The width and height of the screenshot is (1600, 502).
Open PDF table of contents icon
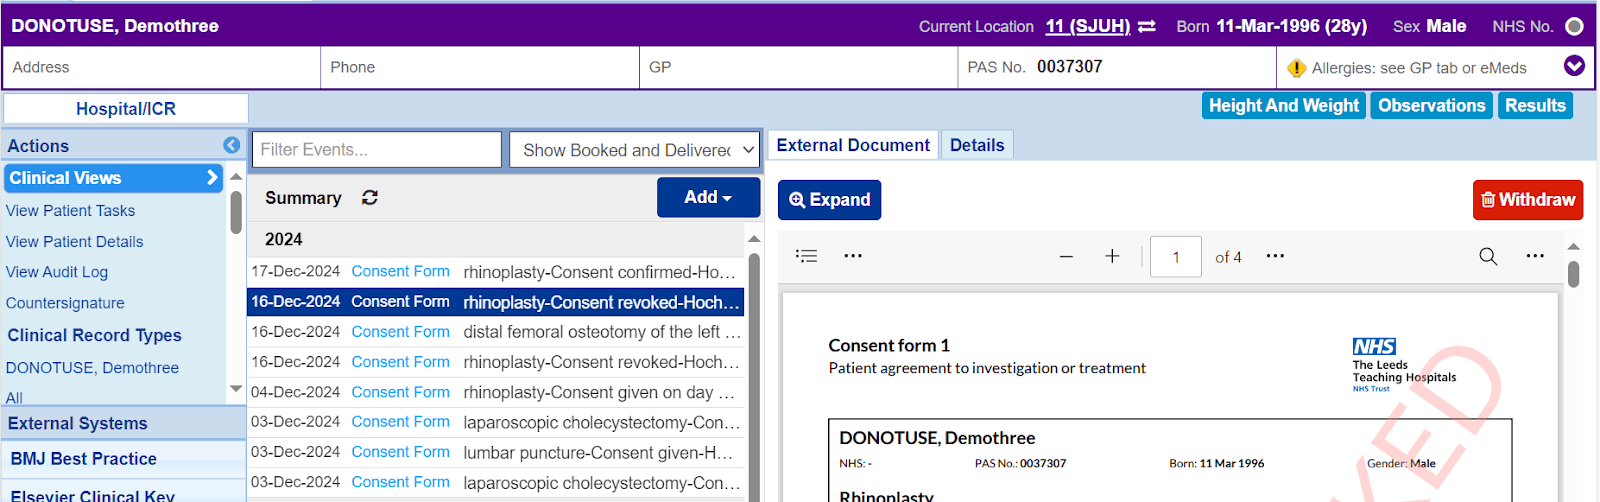[806, 256]
